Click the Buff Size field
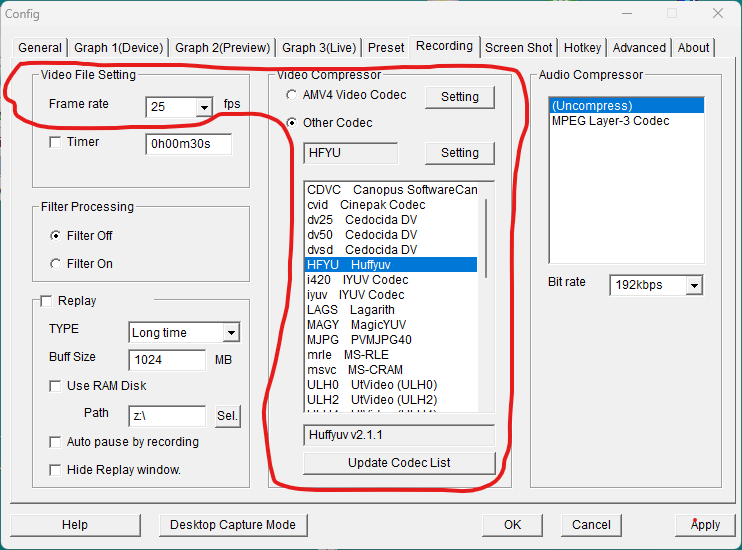 click(167, 360)
